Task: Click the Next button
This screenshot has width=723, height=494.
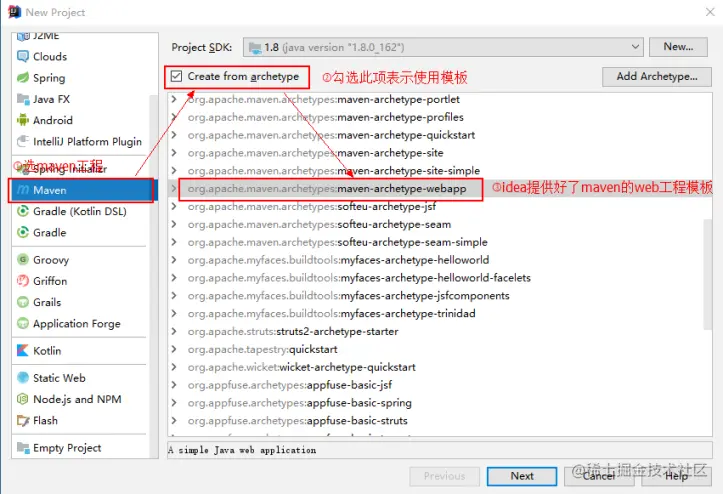Action: [x=522, y=476]
